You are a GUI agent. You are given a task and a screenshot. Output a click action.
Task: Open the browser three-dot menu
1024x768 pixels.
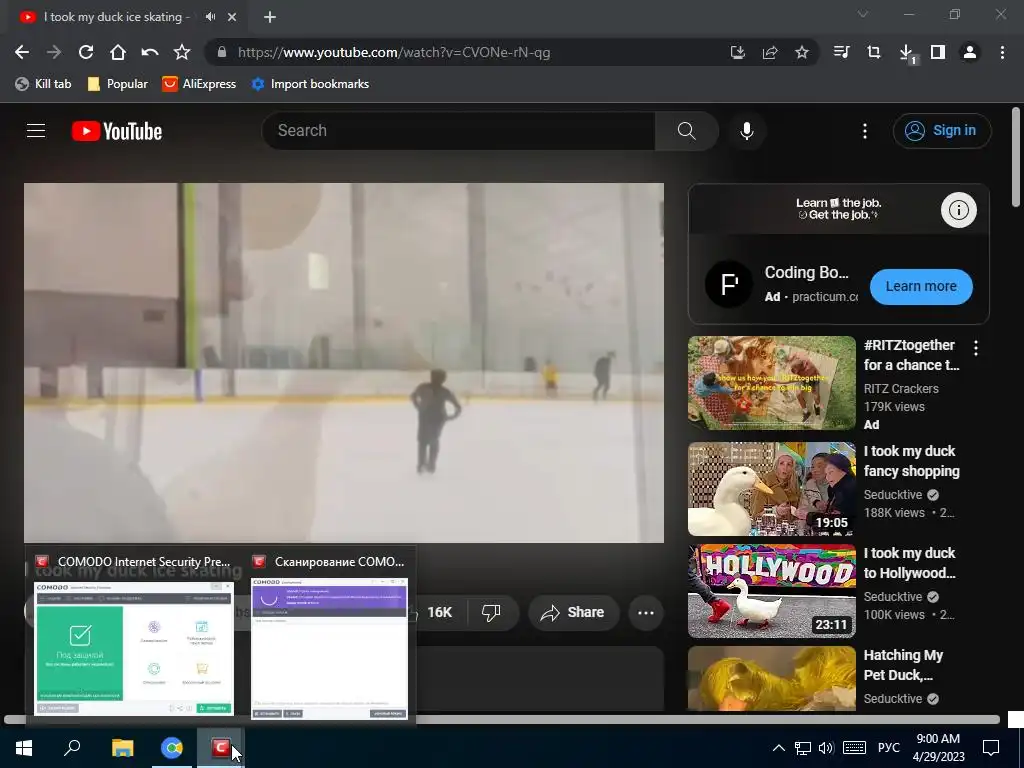[x=1002, y=52]
